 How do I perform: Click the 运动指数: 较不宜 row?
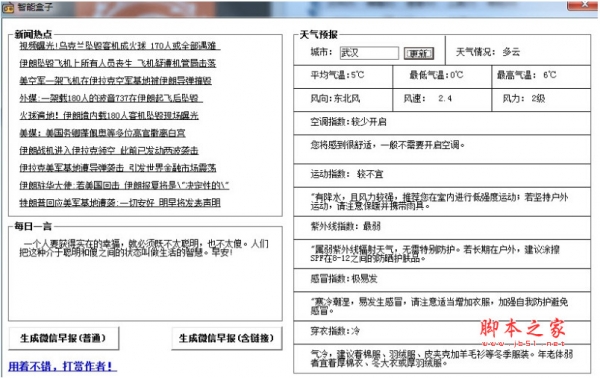tap(442, 176)
